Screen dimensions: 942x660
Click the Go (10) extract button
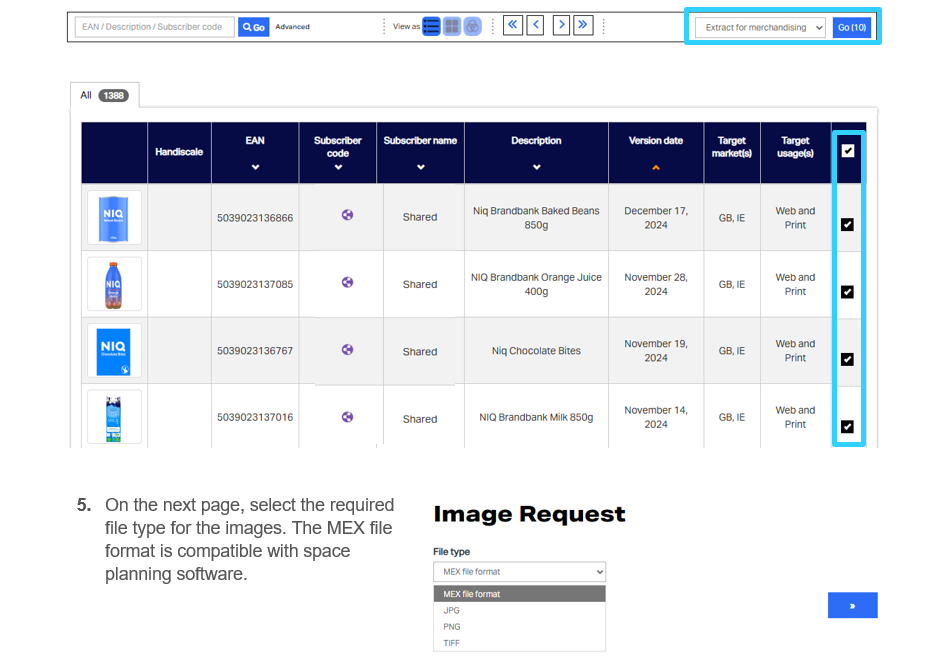(x=852, y=28)
